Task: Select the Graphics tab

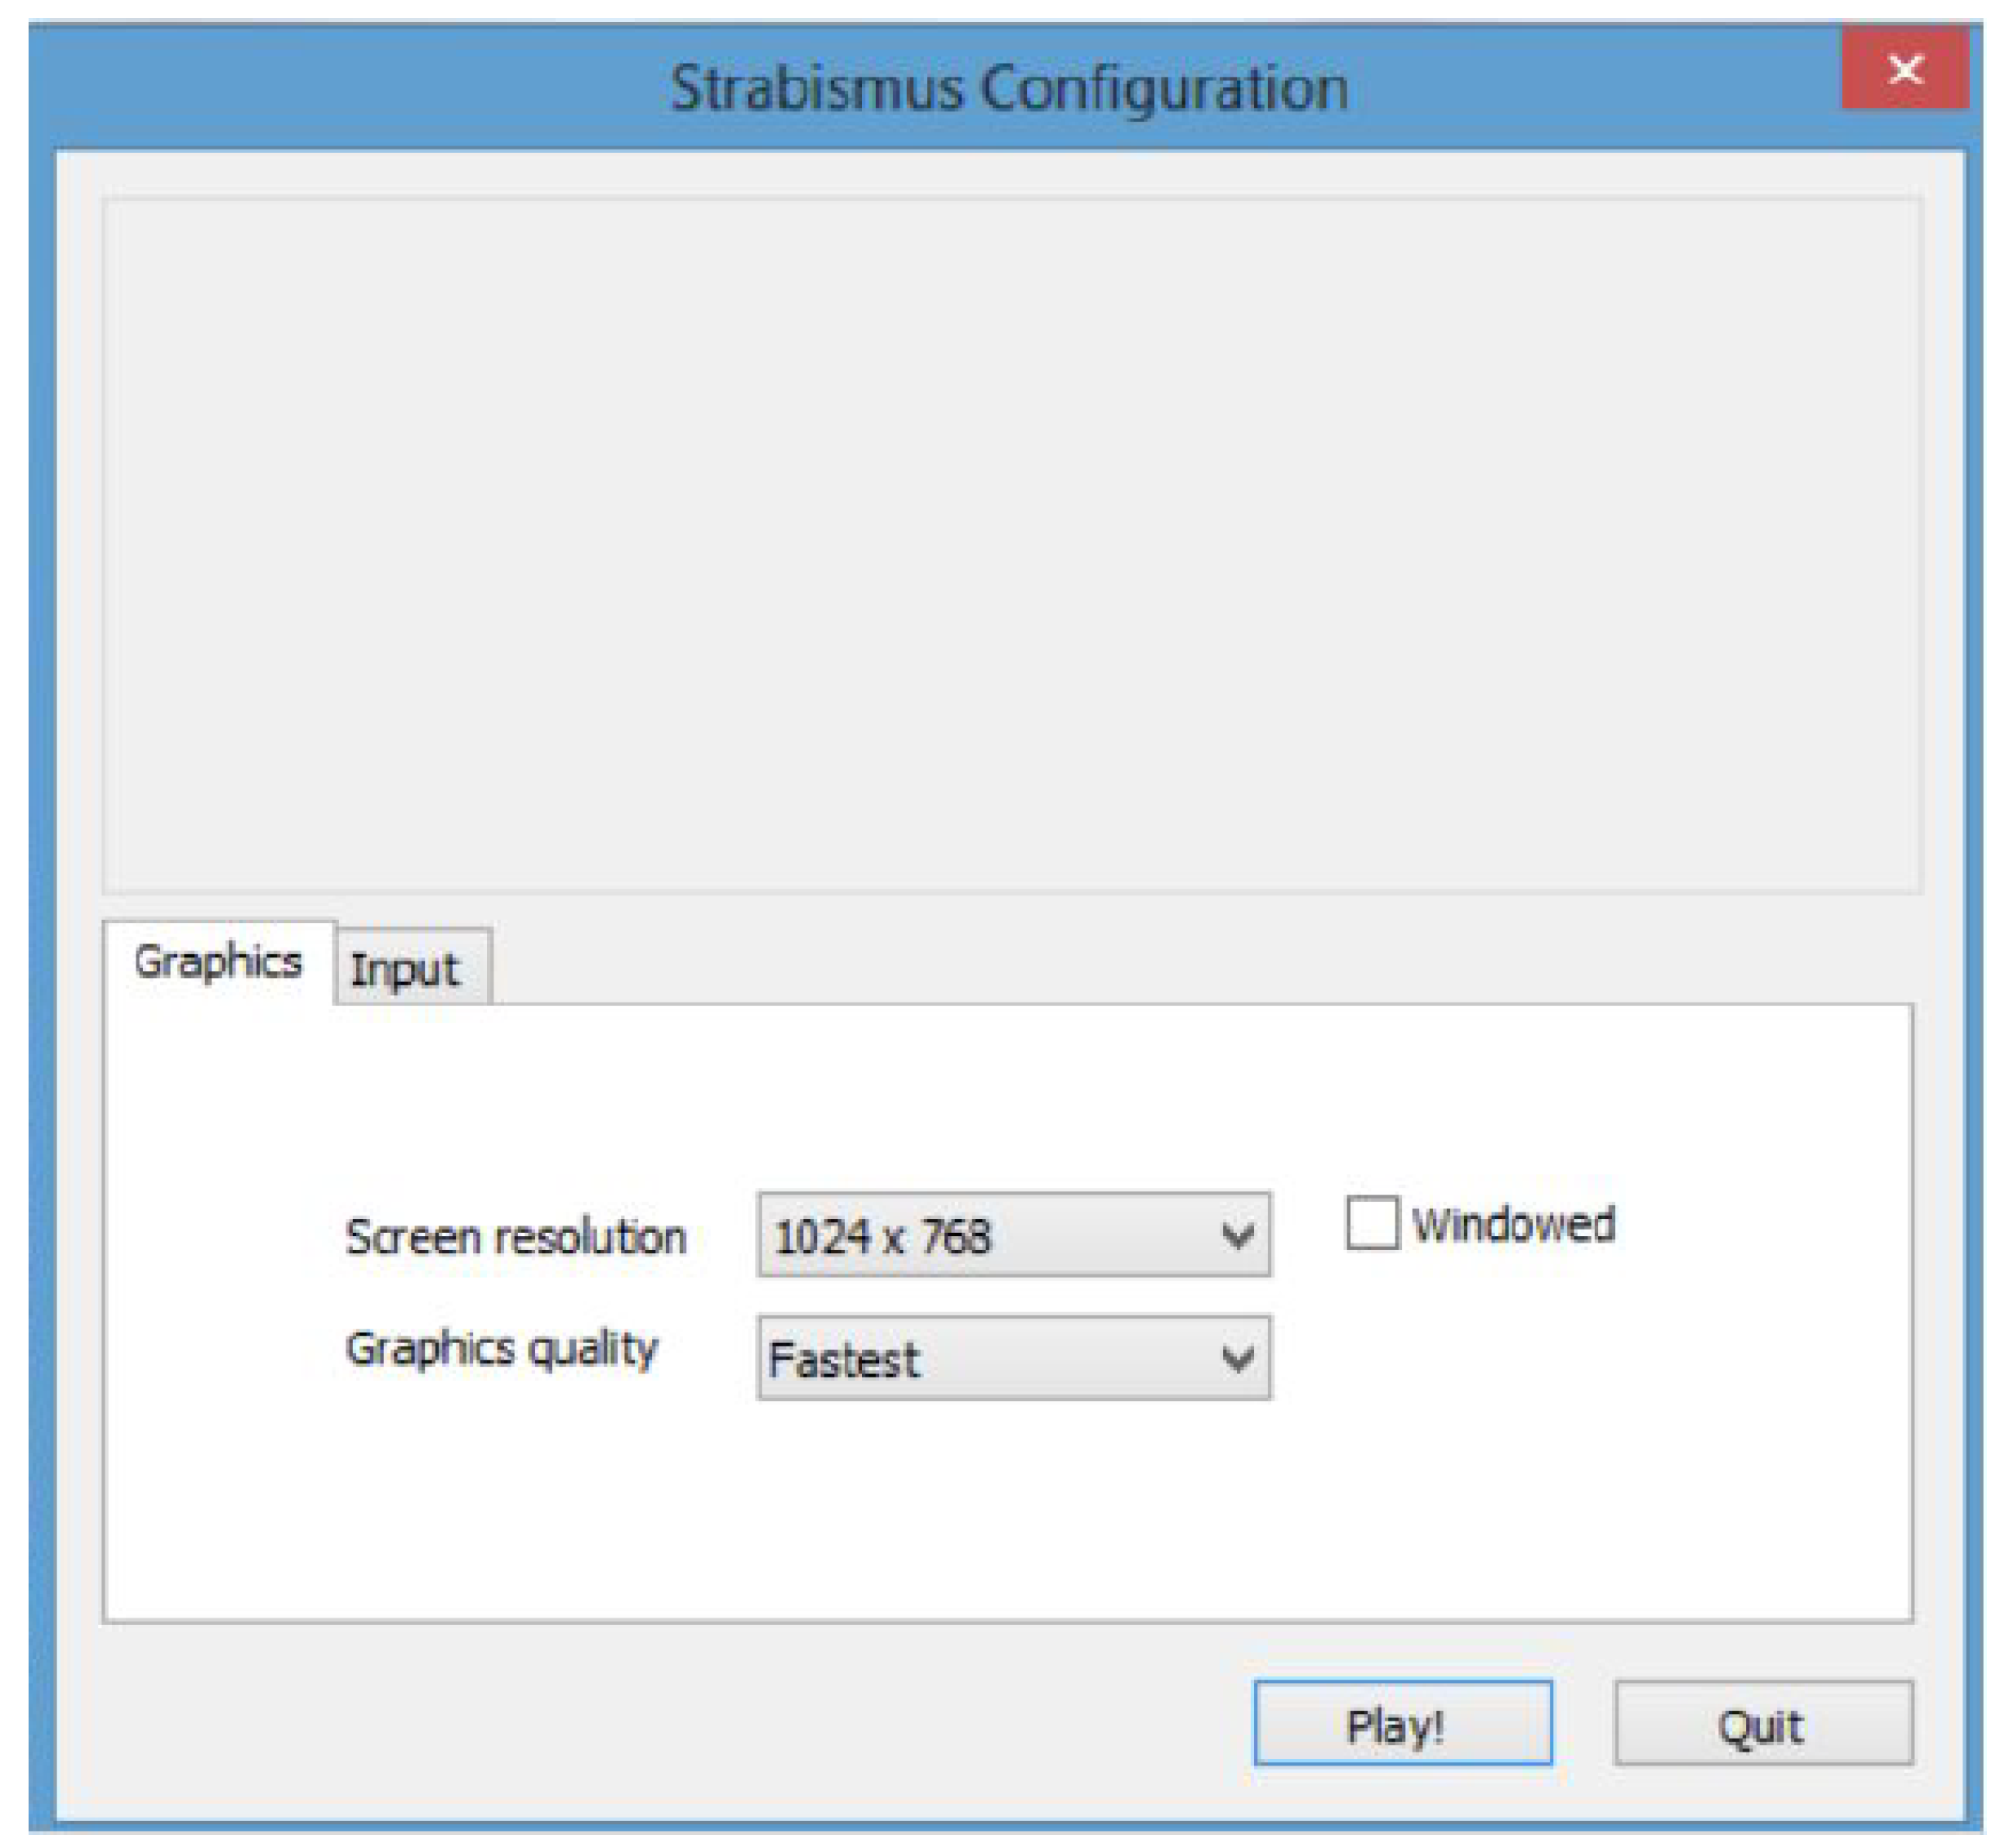Action: (x=218, y=962)
